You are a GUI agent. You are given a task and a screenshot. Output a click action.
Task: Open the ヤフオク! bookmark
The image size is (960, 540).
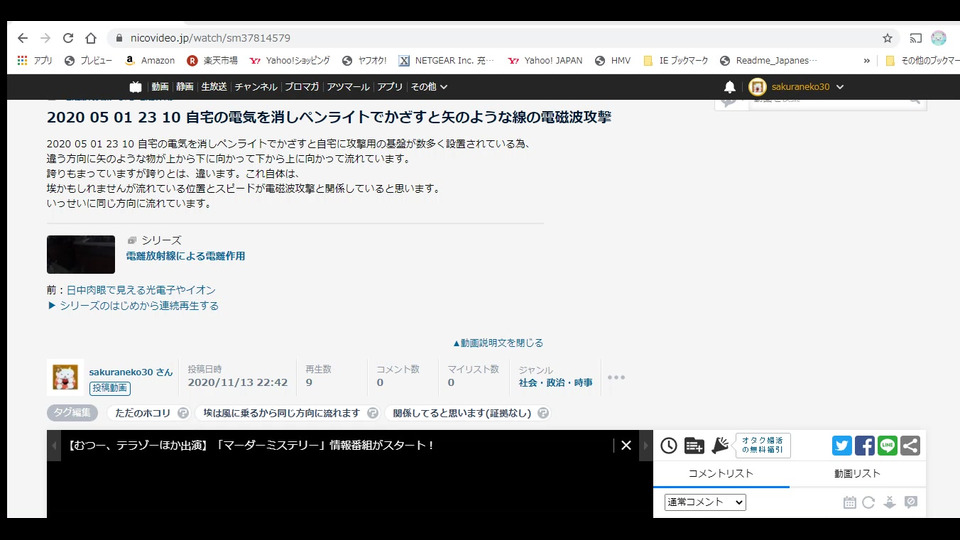point(364,61)
